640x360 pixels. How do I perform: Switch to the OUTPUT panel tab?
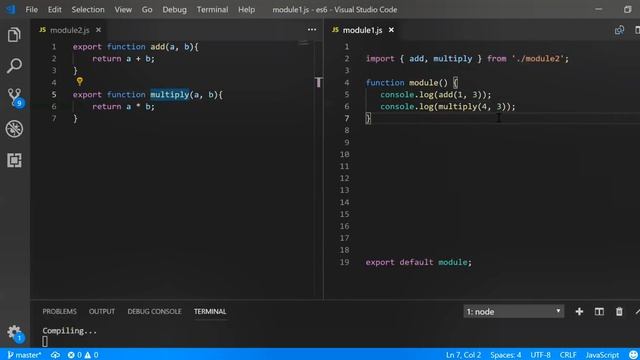pyautogui.click(x=102, y=311)
